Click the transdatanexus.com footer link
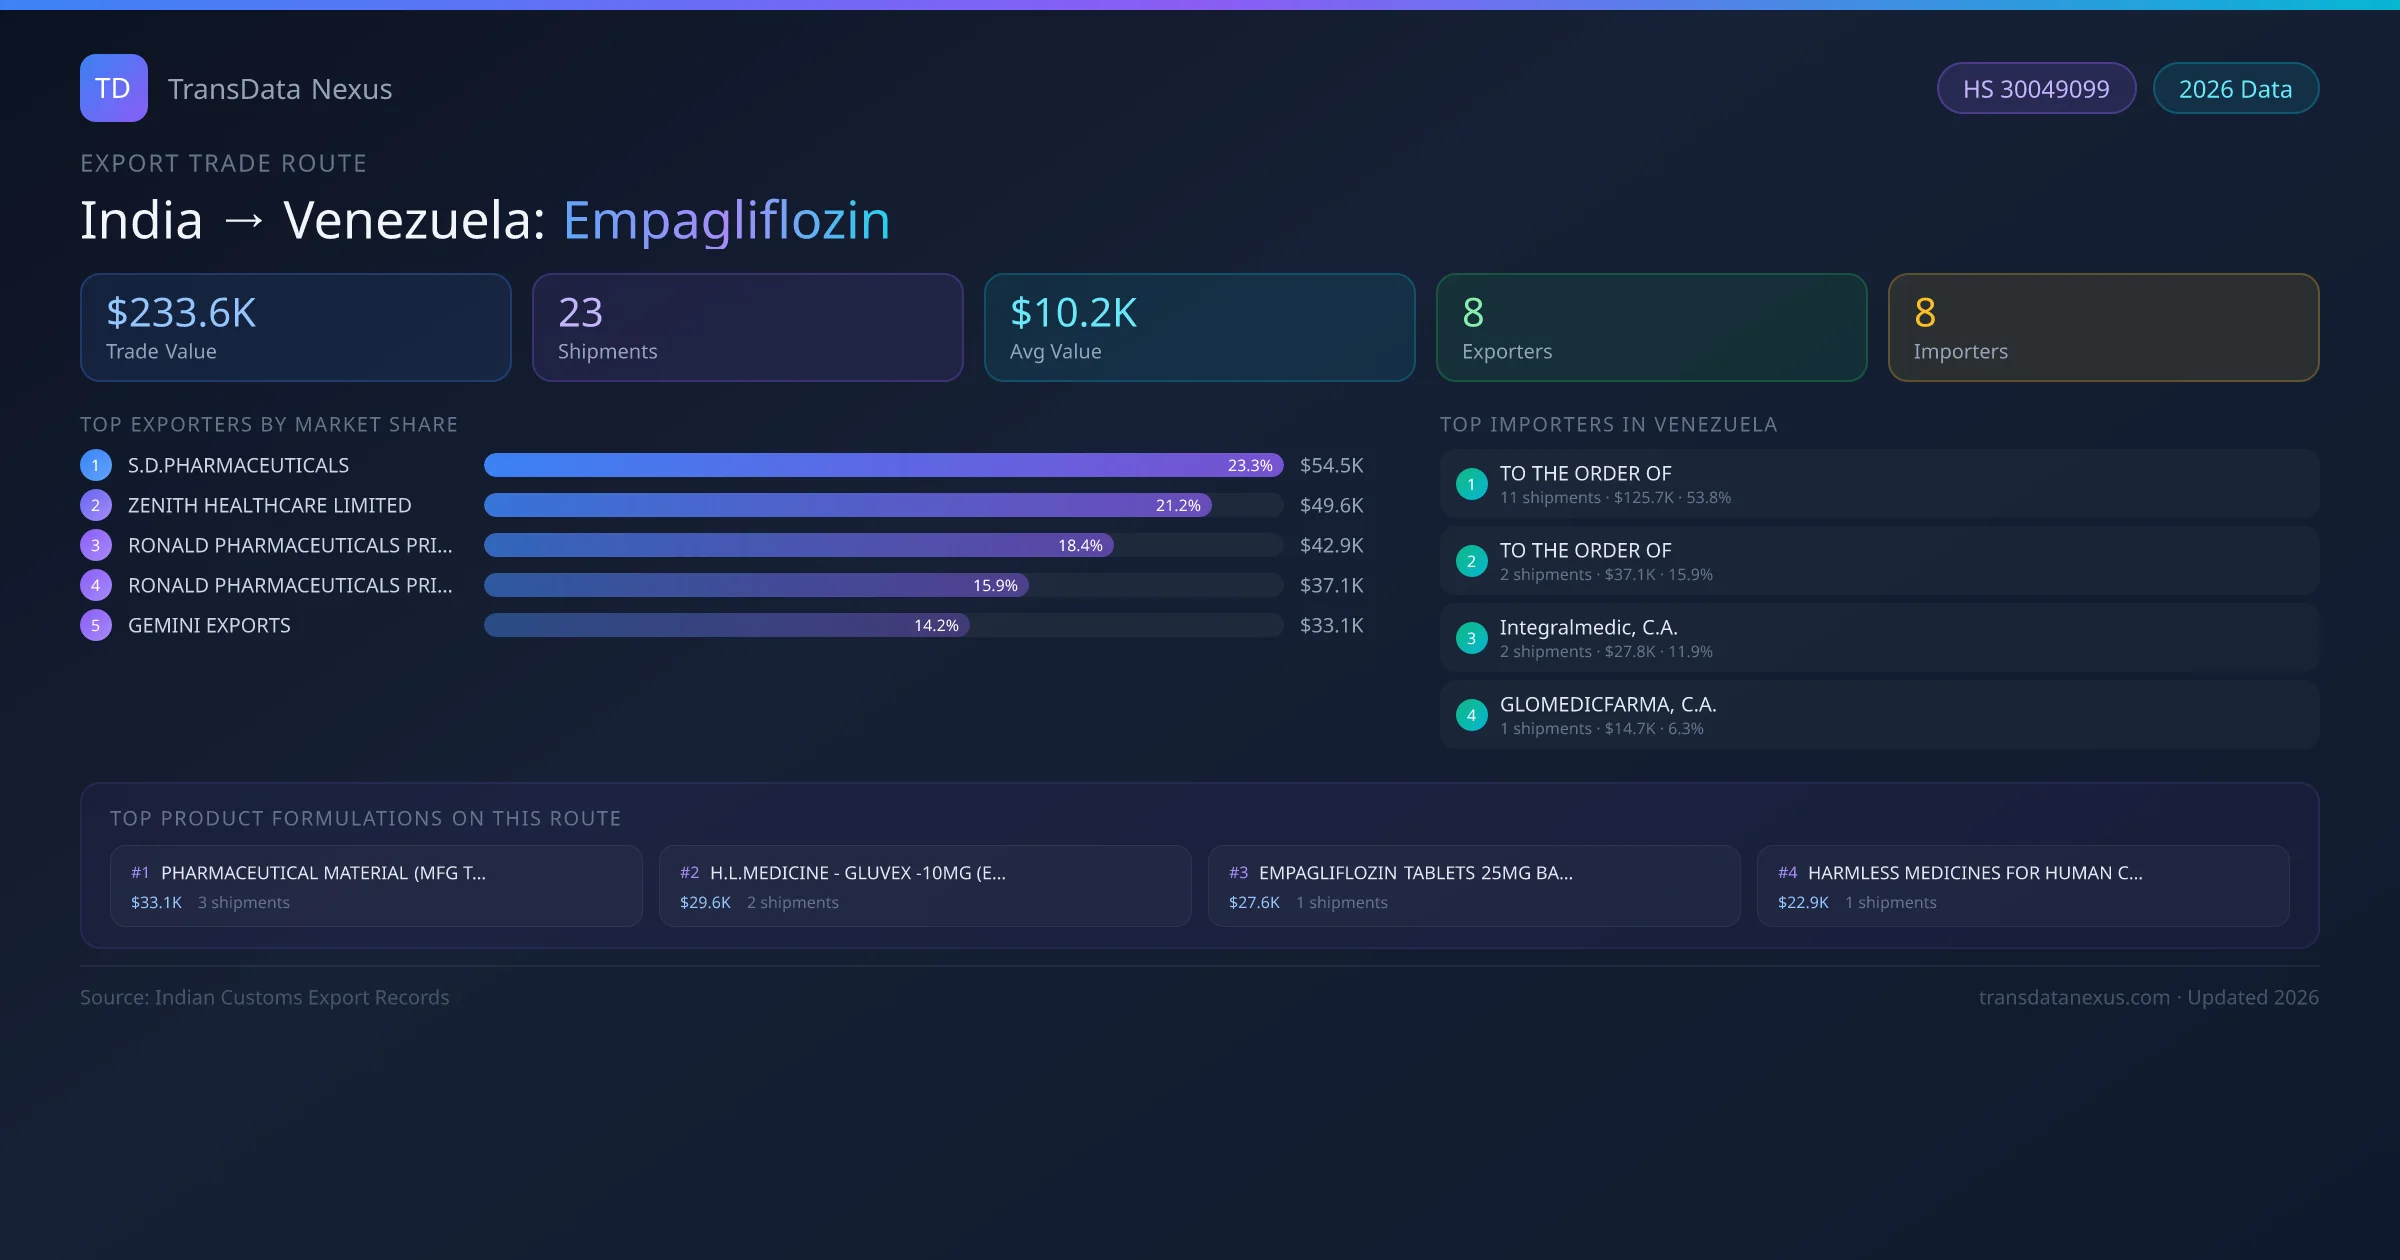The width and height of the screenshot is (2400, 1260). point(2073,997)
